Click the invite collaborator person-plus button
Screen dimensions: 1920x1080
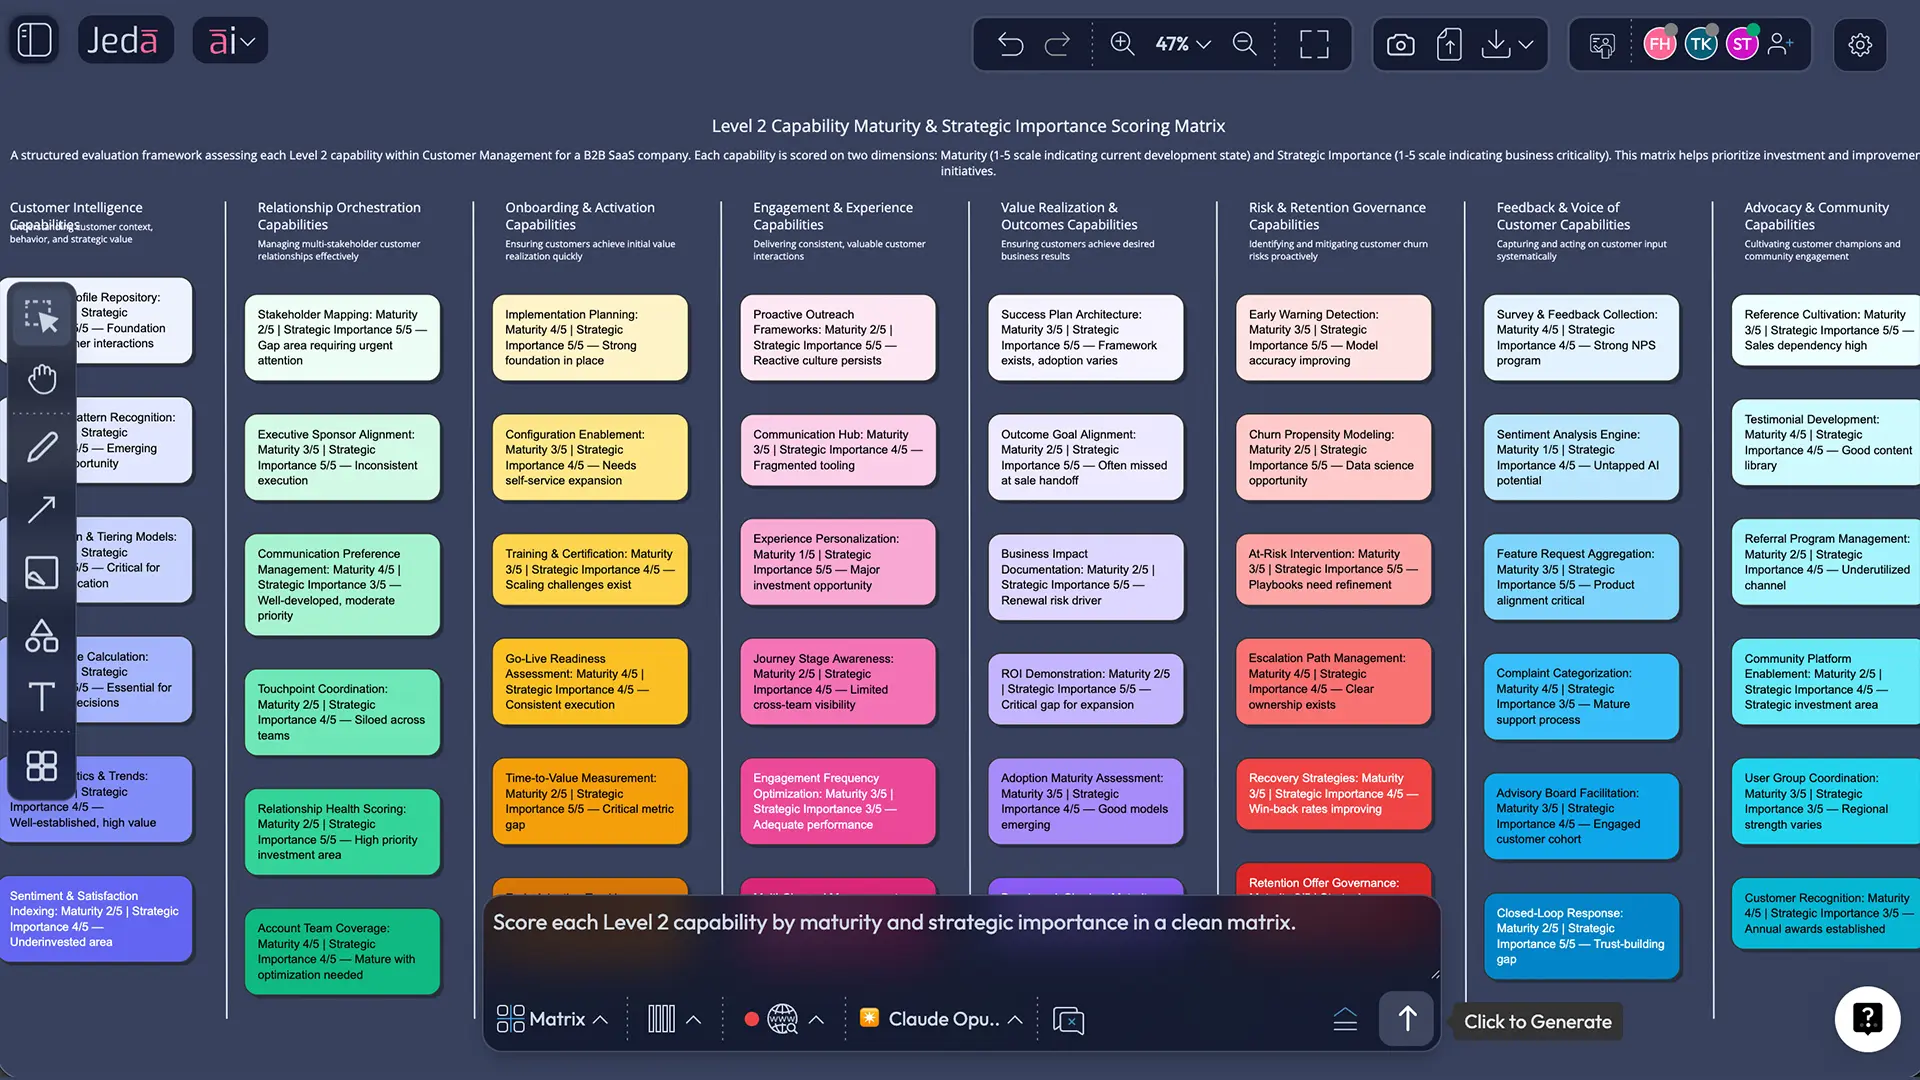pos(1782,44)
